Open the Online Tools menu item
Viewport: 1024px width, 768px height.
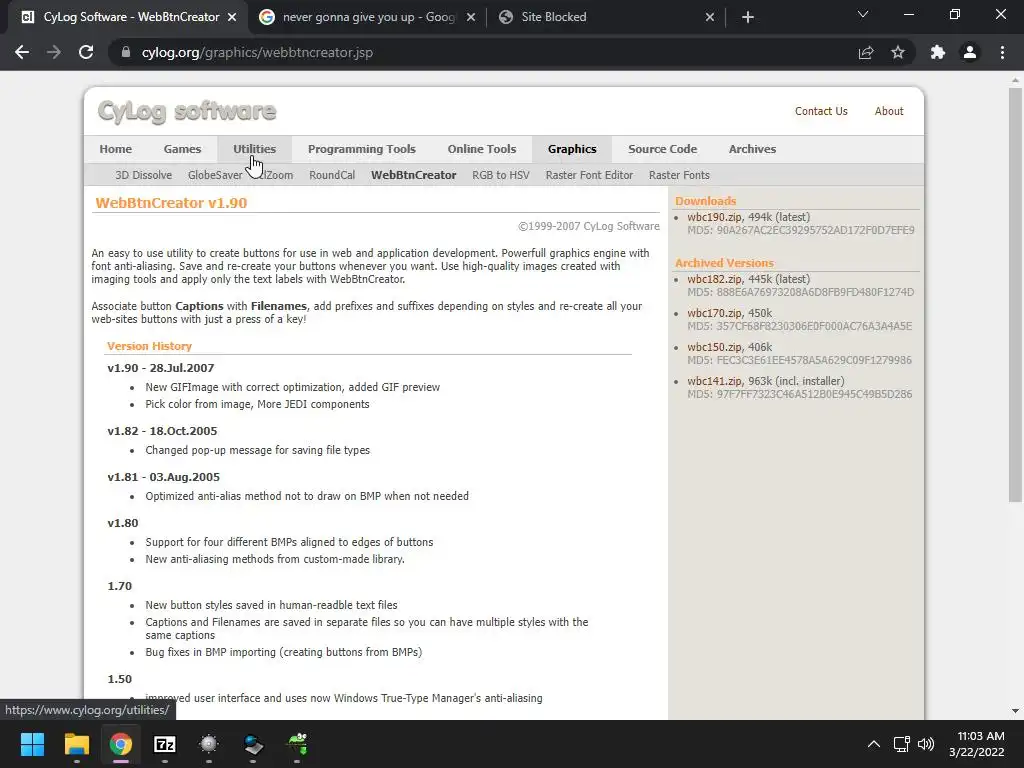tap(482, 149)
